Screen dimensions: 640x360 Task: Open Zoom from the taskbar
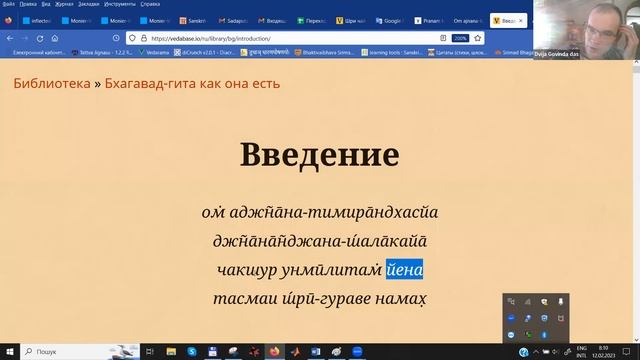point(357,351)
